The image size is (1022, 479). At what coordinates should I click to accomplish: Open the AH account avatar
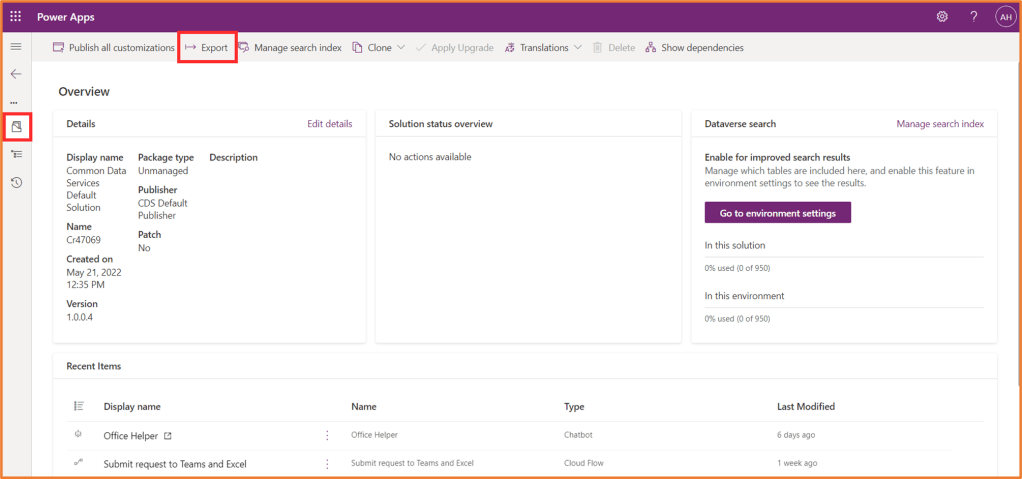[x=1004, y=17]
